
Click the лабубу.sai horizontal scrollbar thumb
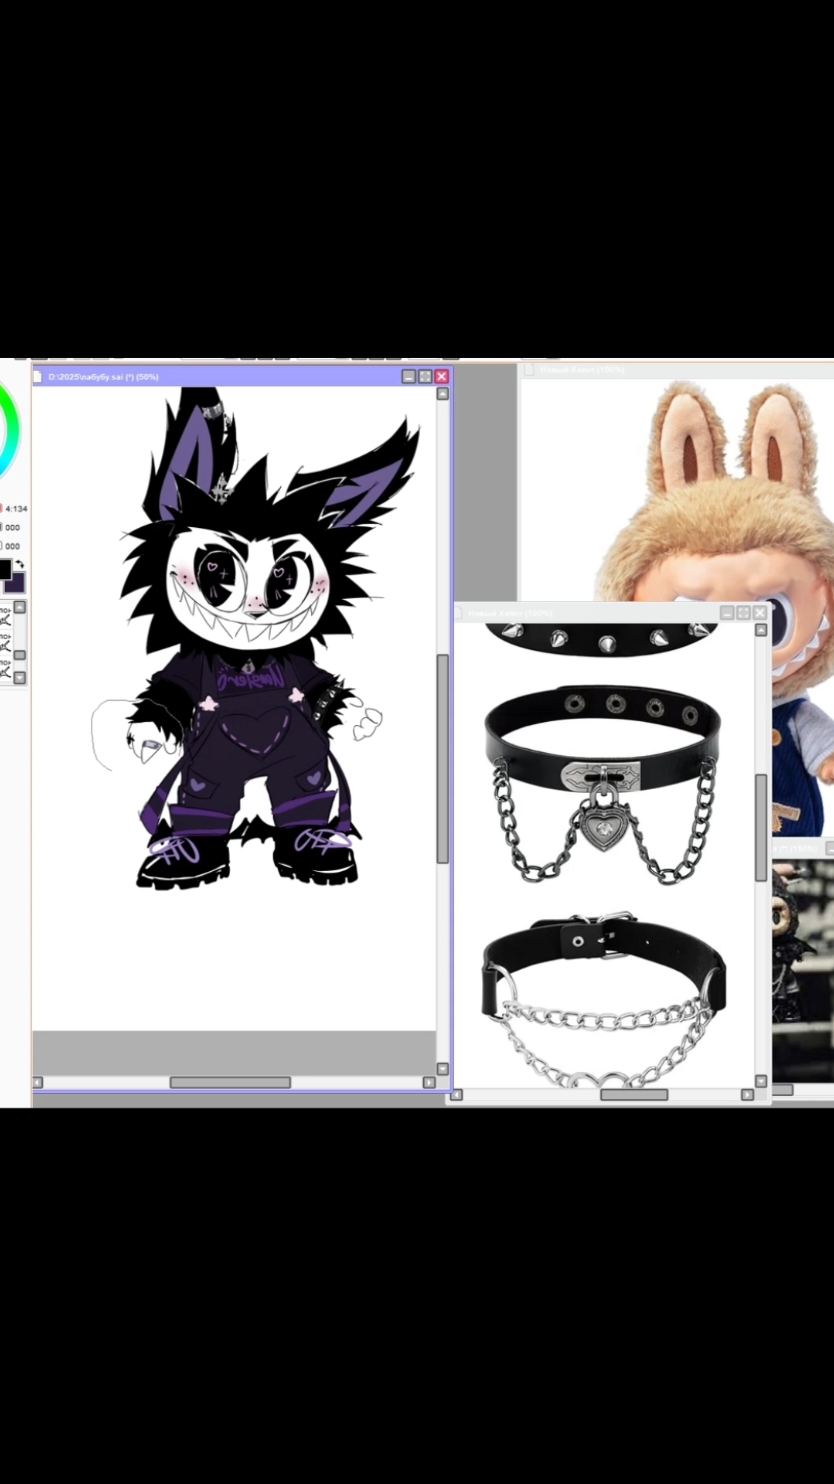(230, 1082)
